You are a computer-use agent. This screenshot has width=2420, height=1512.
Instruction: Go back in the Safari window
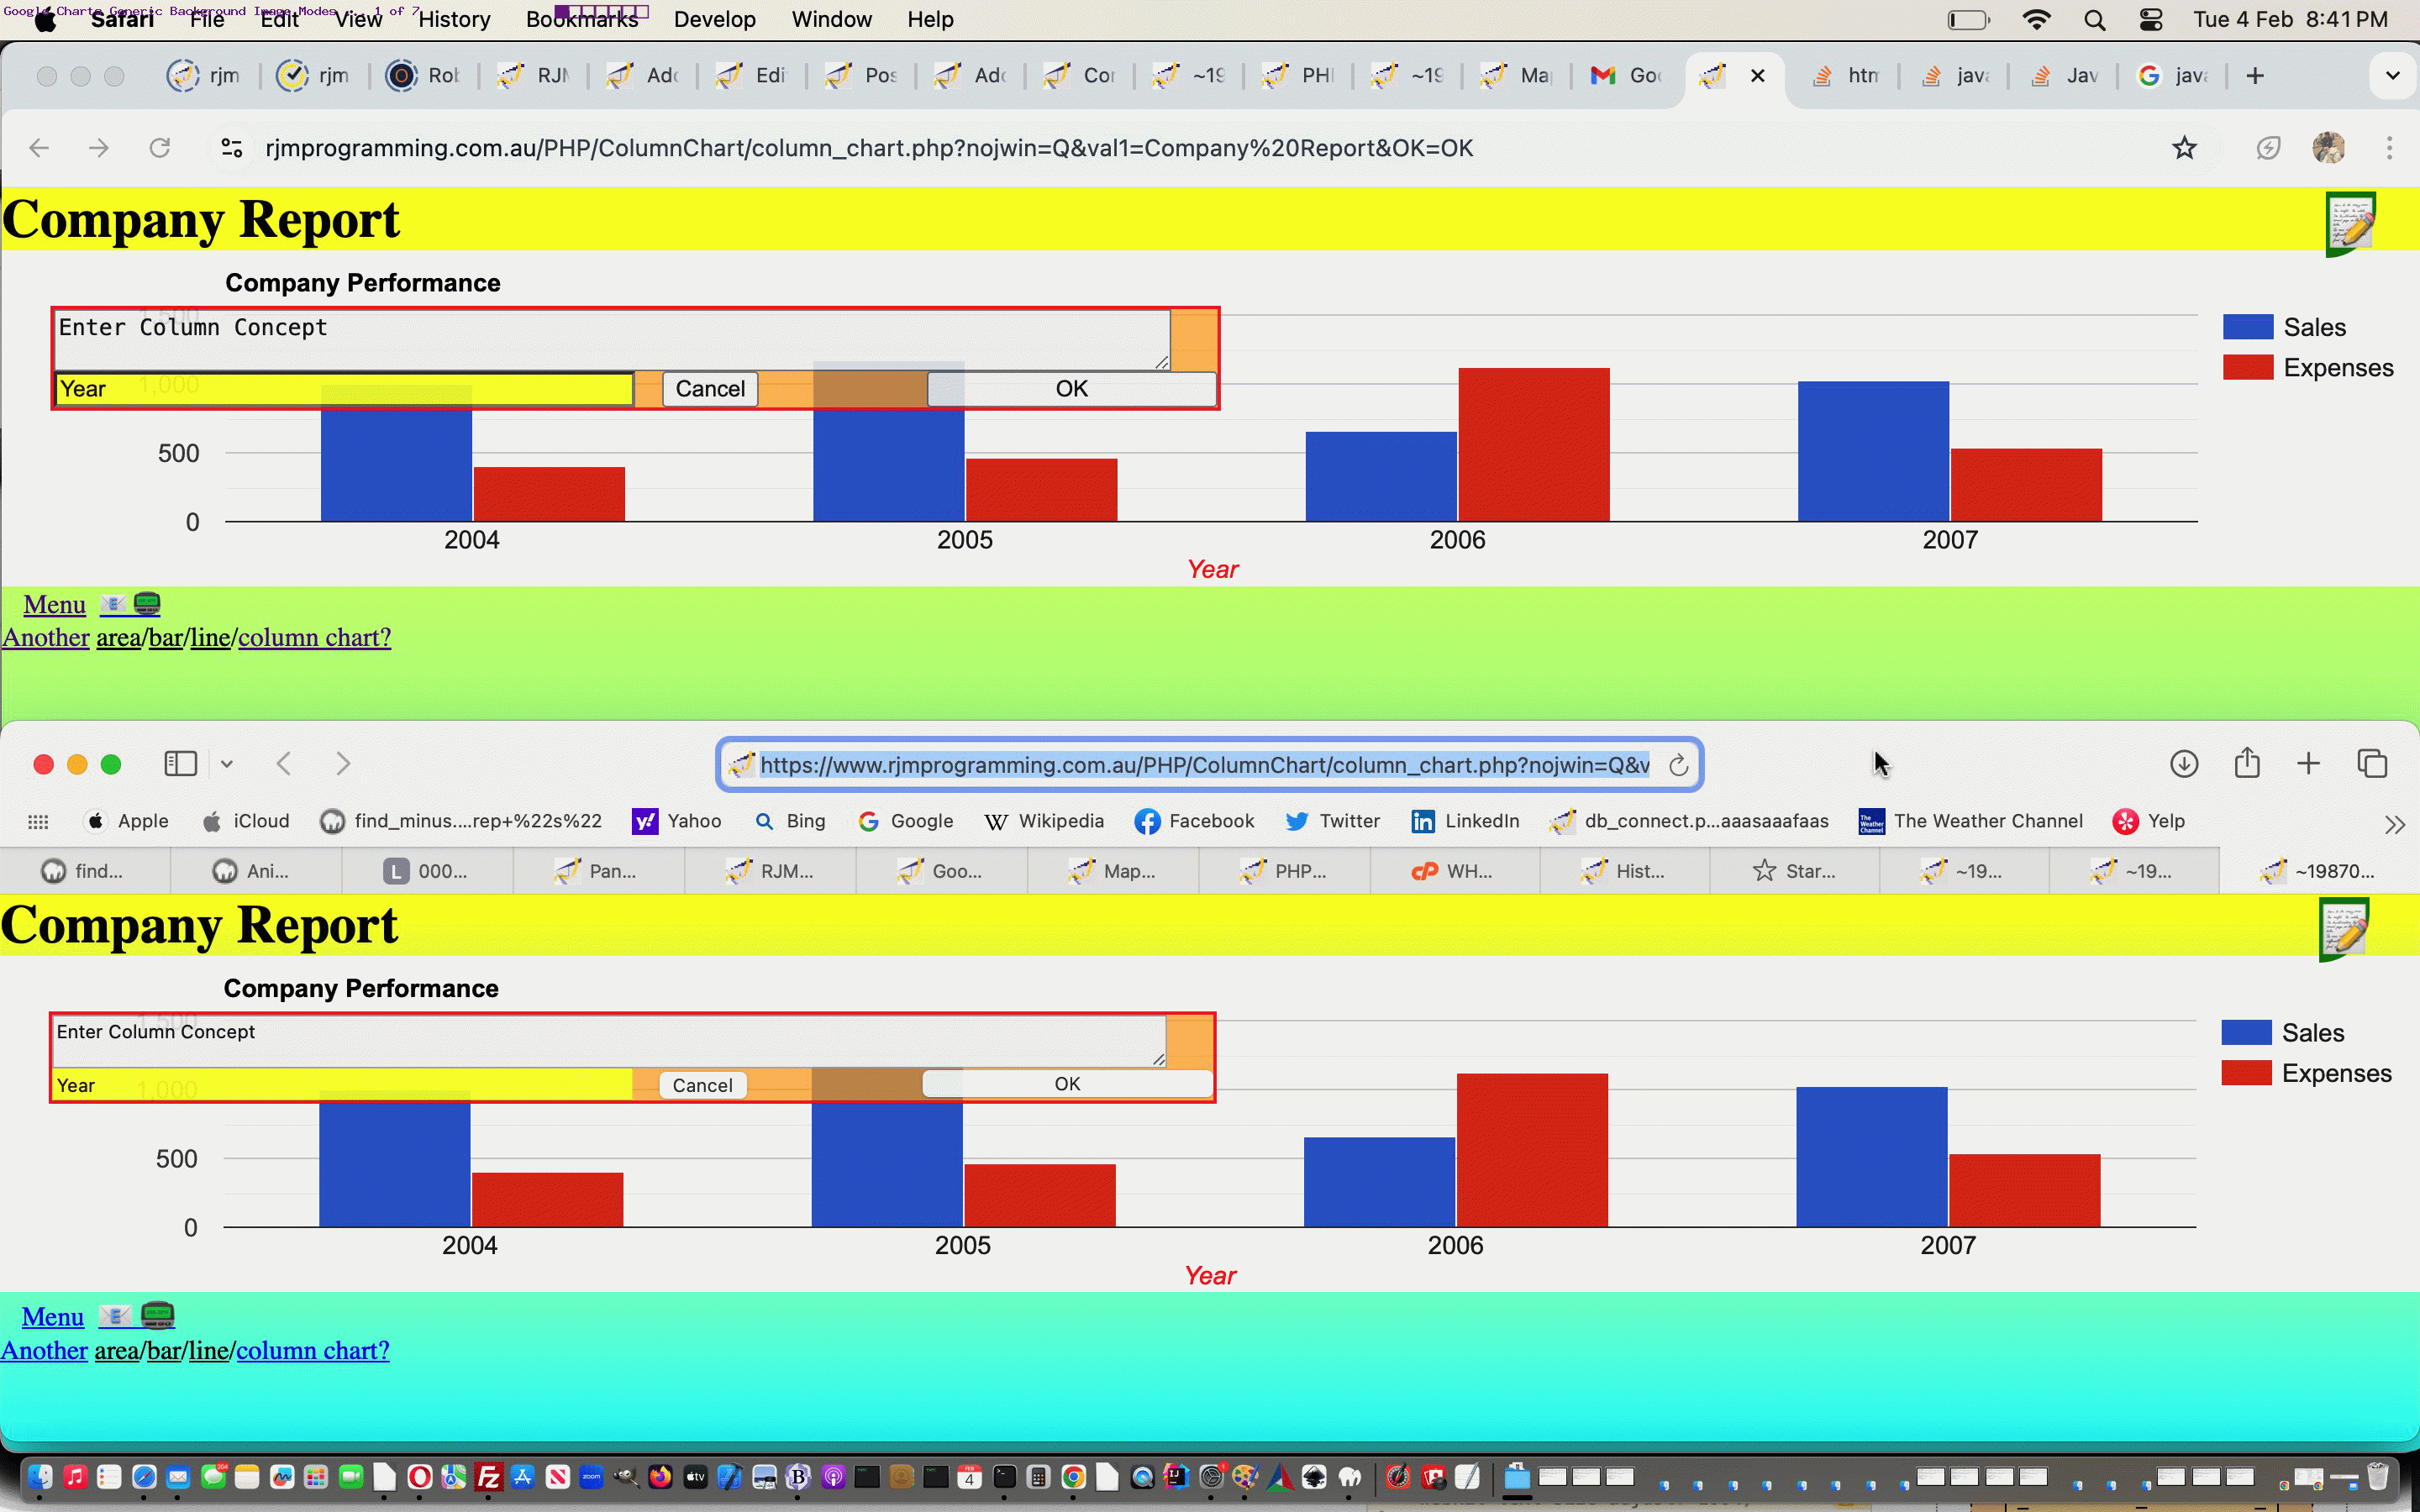(284, 764)
